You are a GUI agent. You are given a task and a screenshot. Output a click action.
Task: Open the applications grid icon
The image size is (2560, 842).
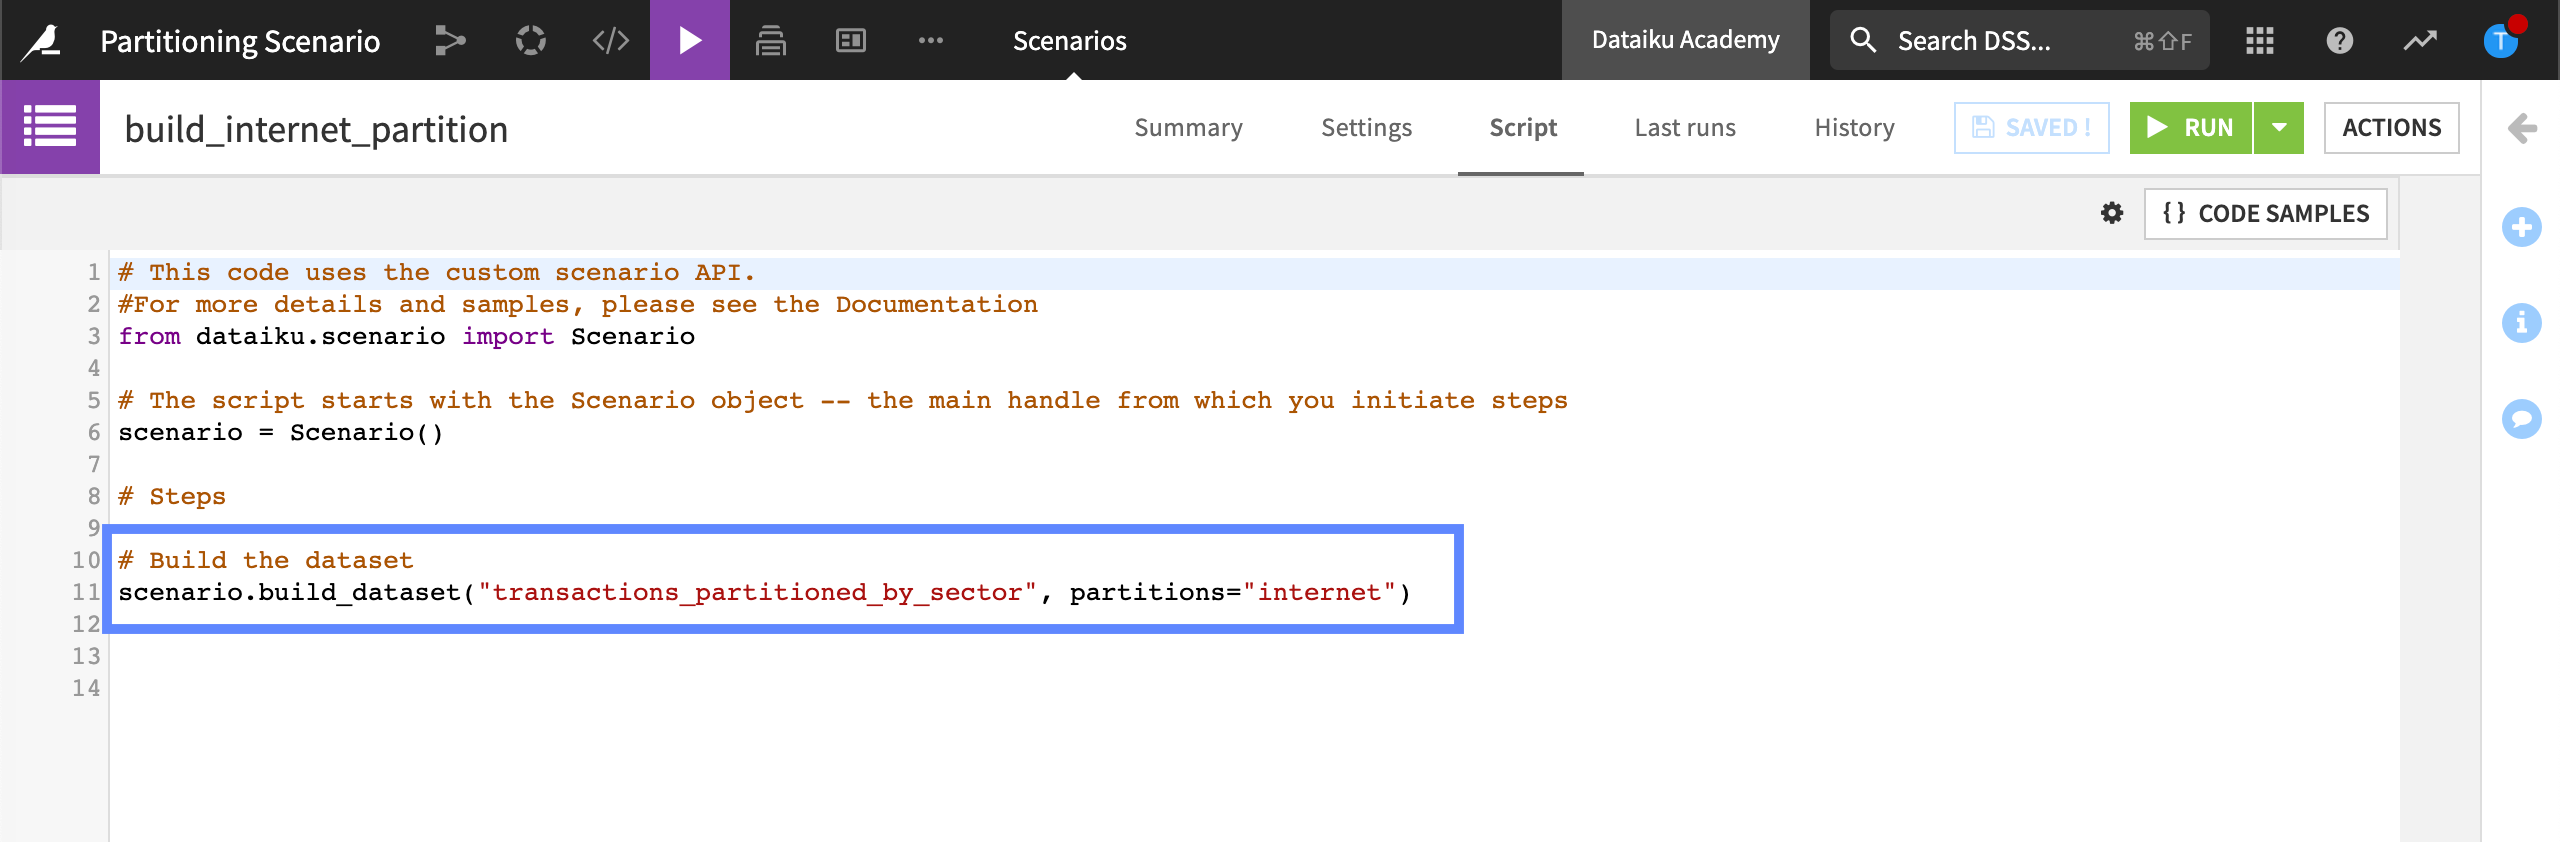tap(2259, 41)
